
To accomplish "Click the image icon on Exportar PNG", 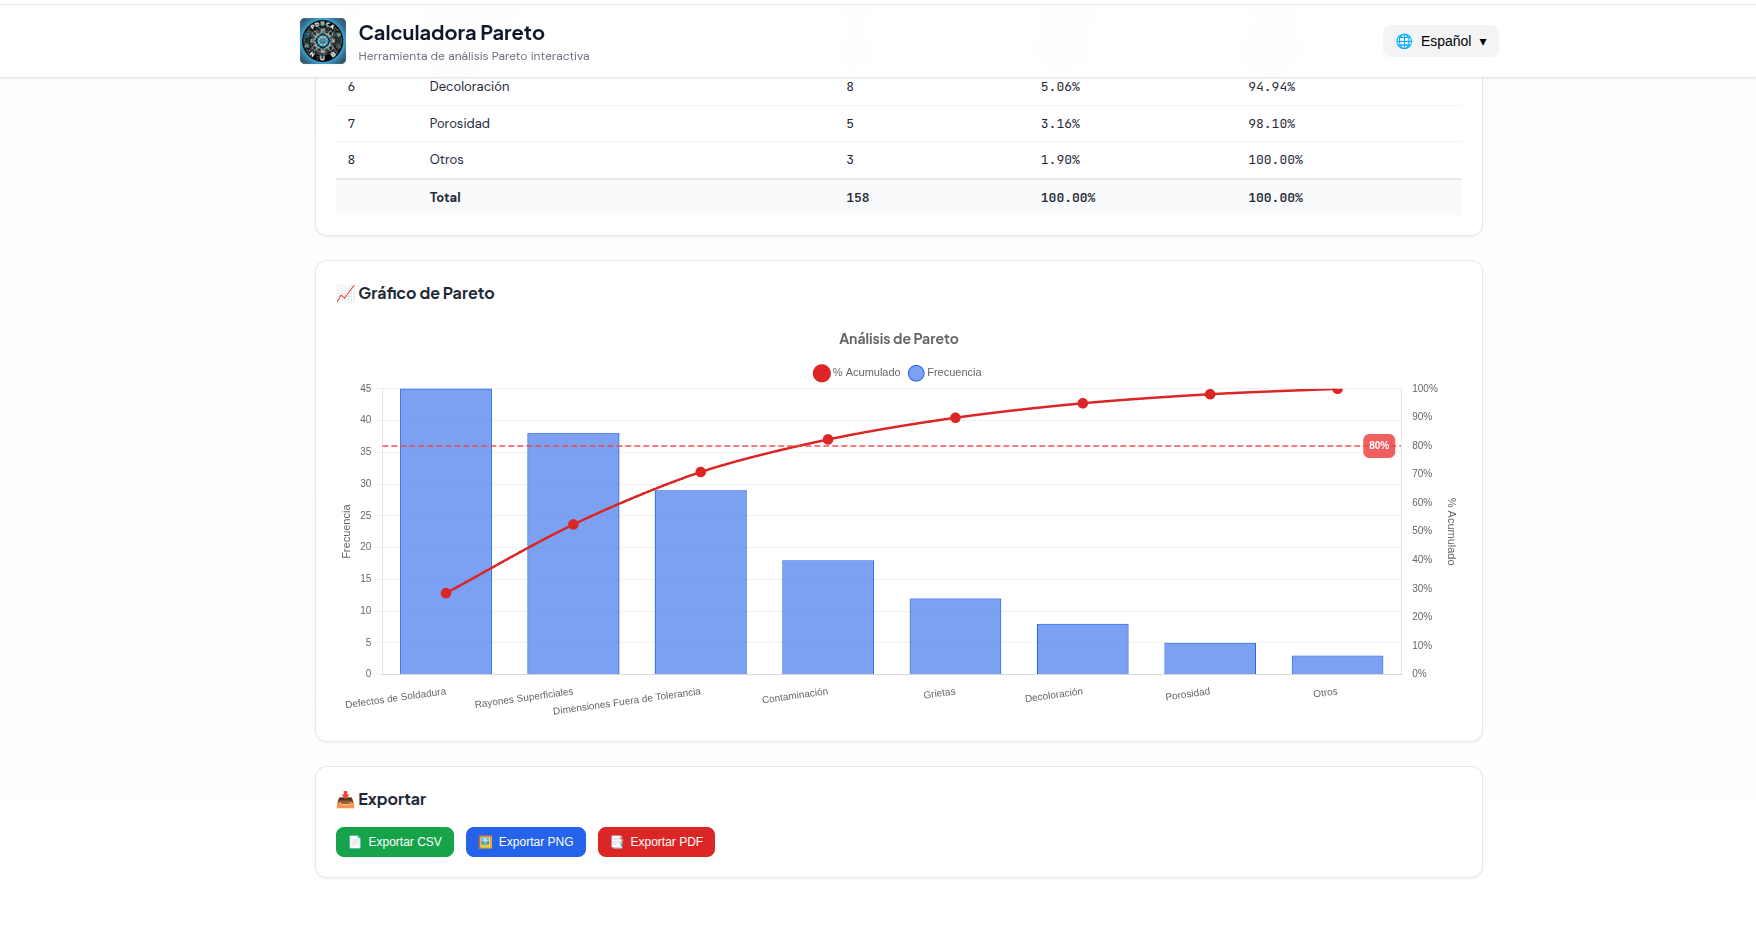I will coord(485,842).
